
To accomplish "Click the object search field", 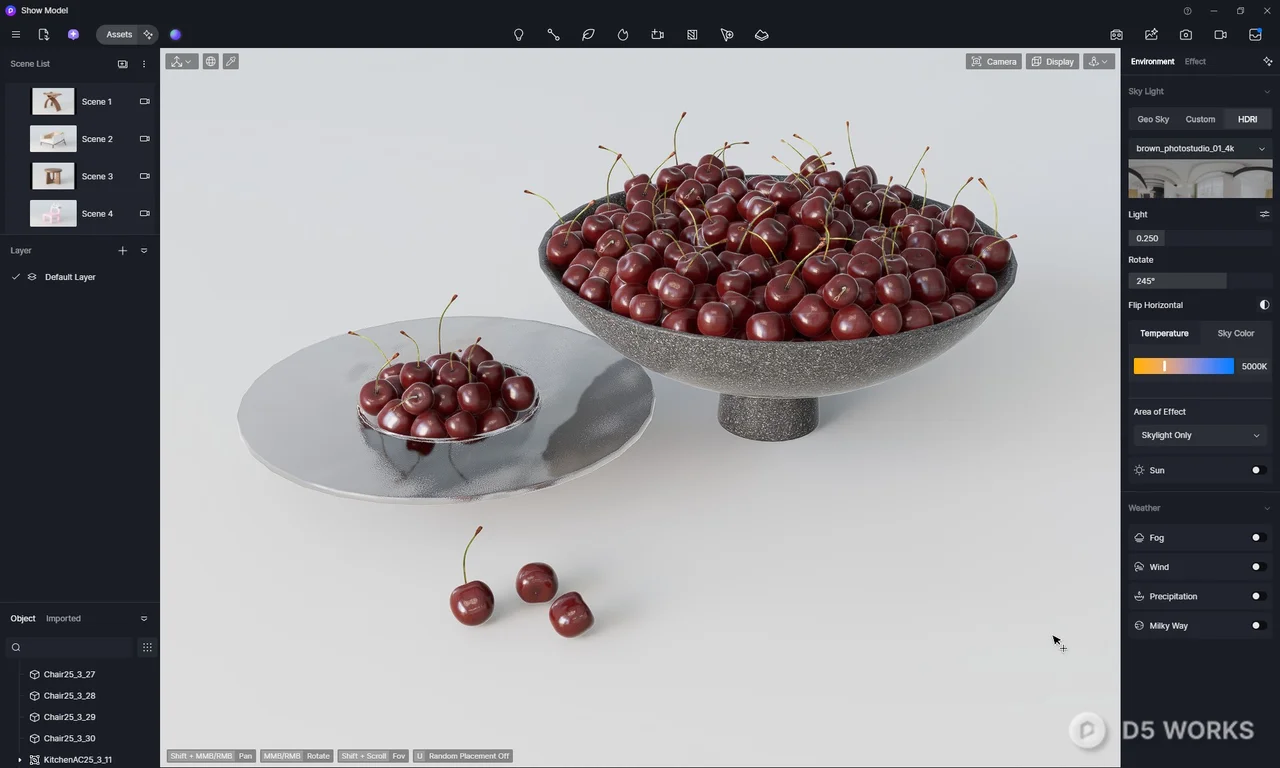I will pos(70,647).
